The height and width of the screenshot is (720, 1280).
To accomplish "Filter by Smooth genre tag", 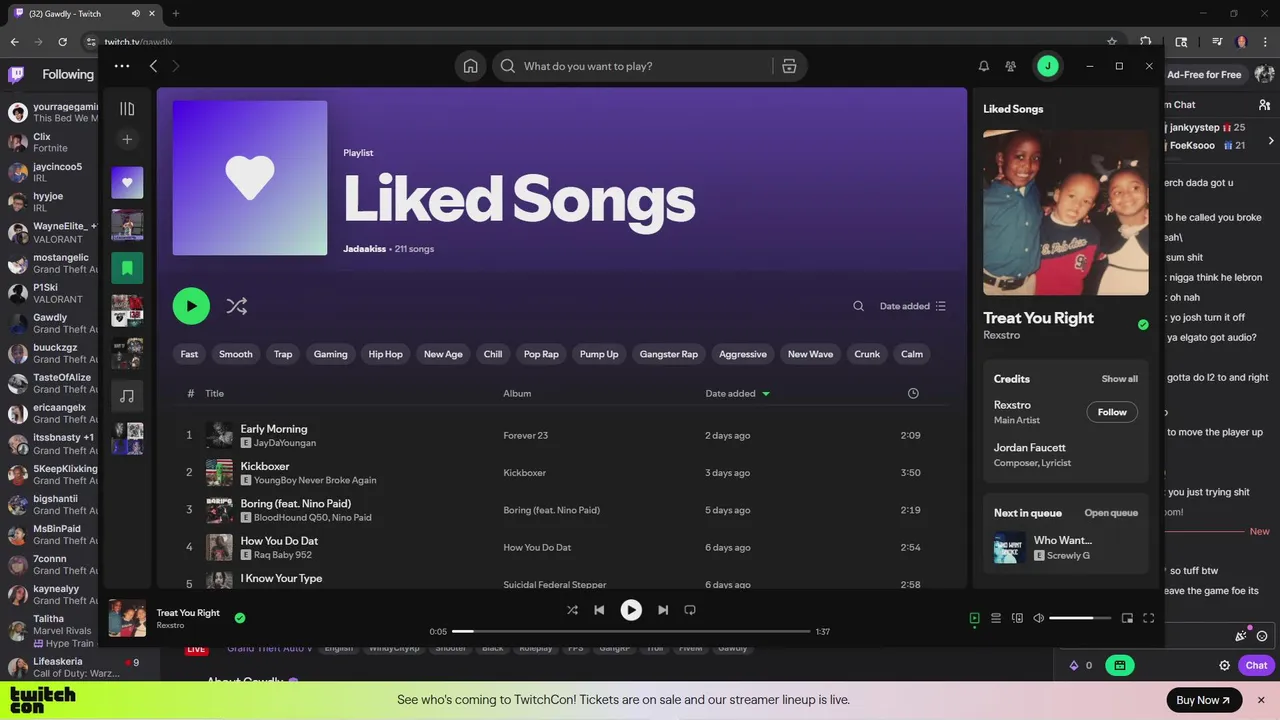I will click(x=236, y=354).
